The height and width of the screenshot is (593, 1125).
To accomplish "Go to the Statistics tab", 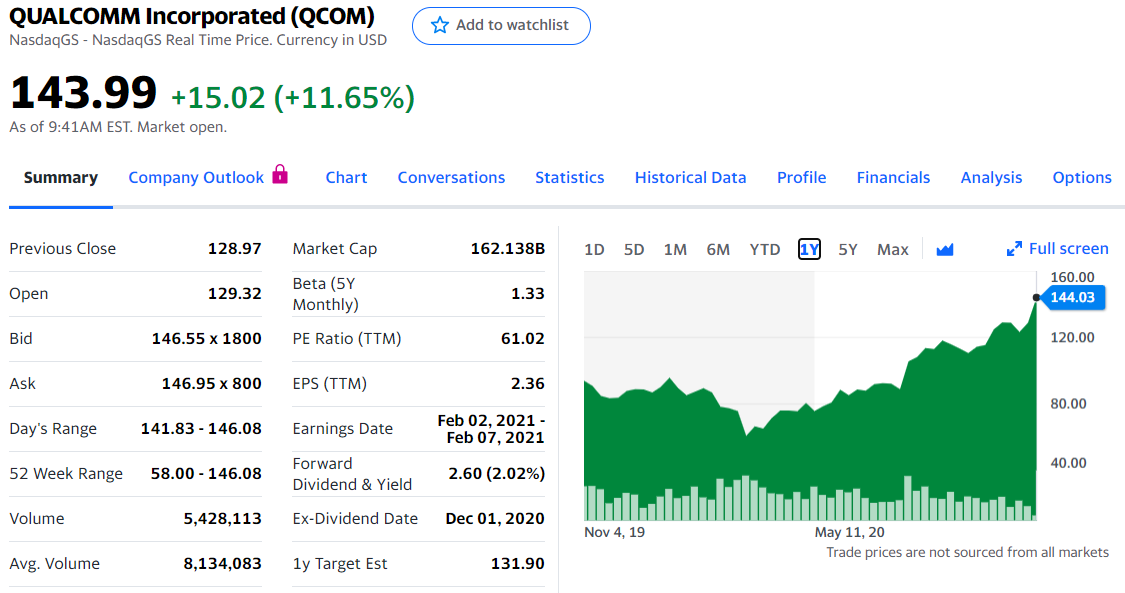I will pyautogui.click(x=570, y=178).
